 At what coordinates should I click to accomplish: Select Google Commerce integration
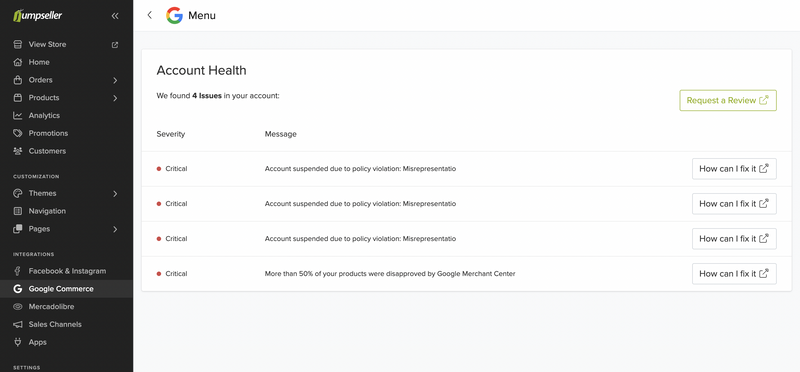point(66,289)
